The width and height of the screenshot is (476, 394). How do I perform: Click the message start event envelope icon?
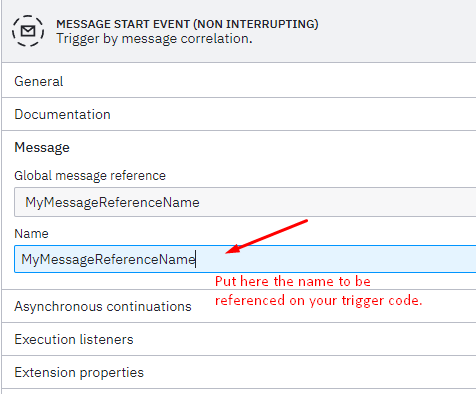click(x=28, y=31)
